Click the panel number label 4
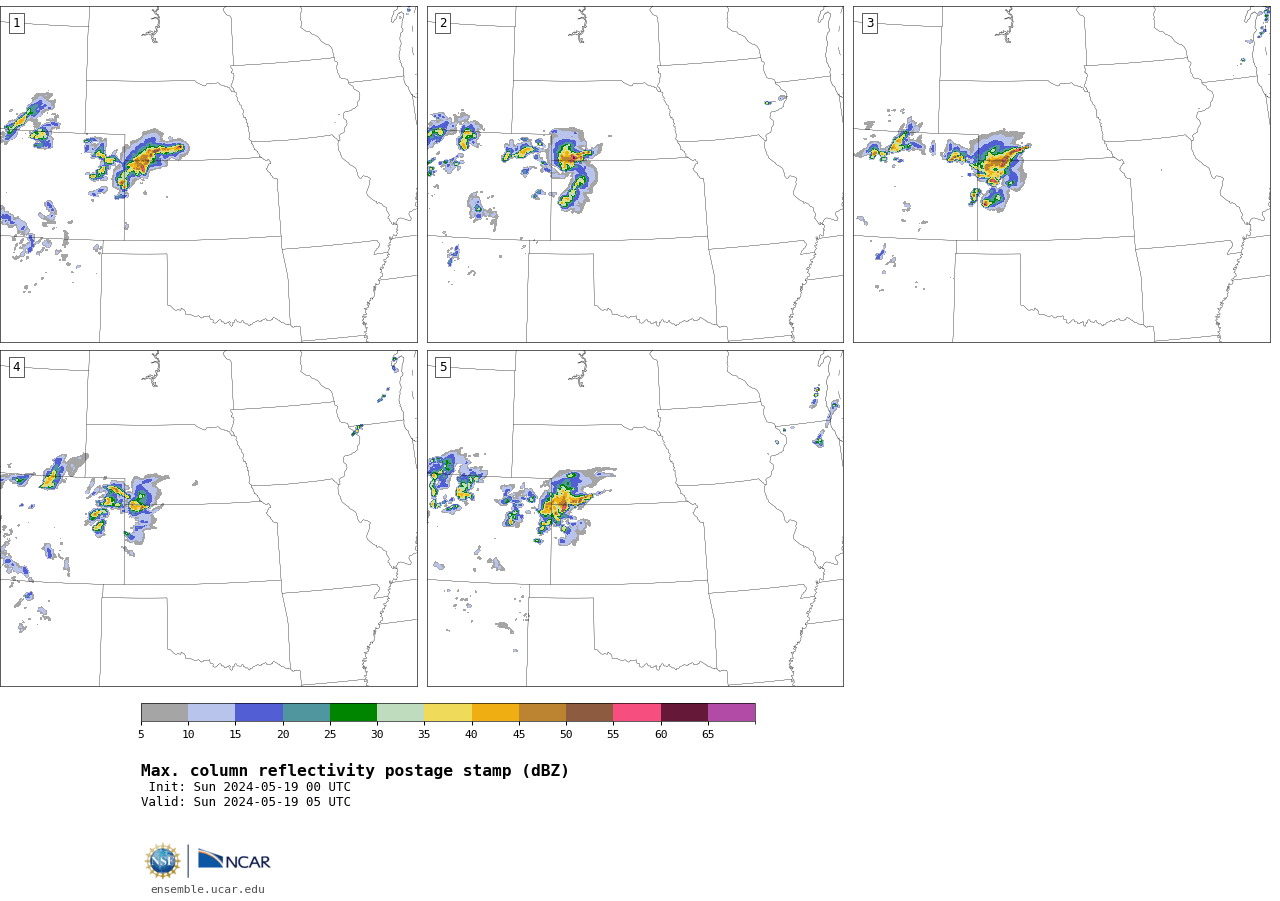The image size is (1280, 901). (x=16, y=367)
